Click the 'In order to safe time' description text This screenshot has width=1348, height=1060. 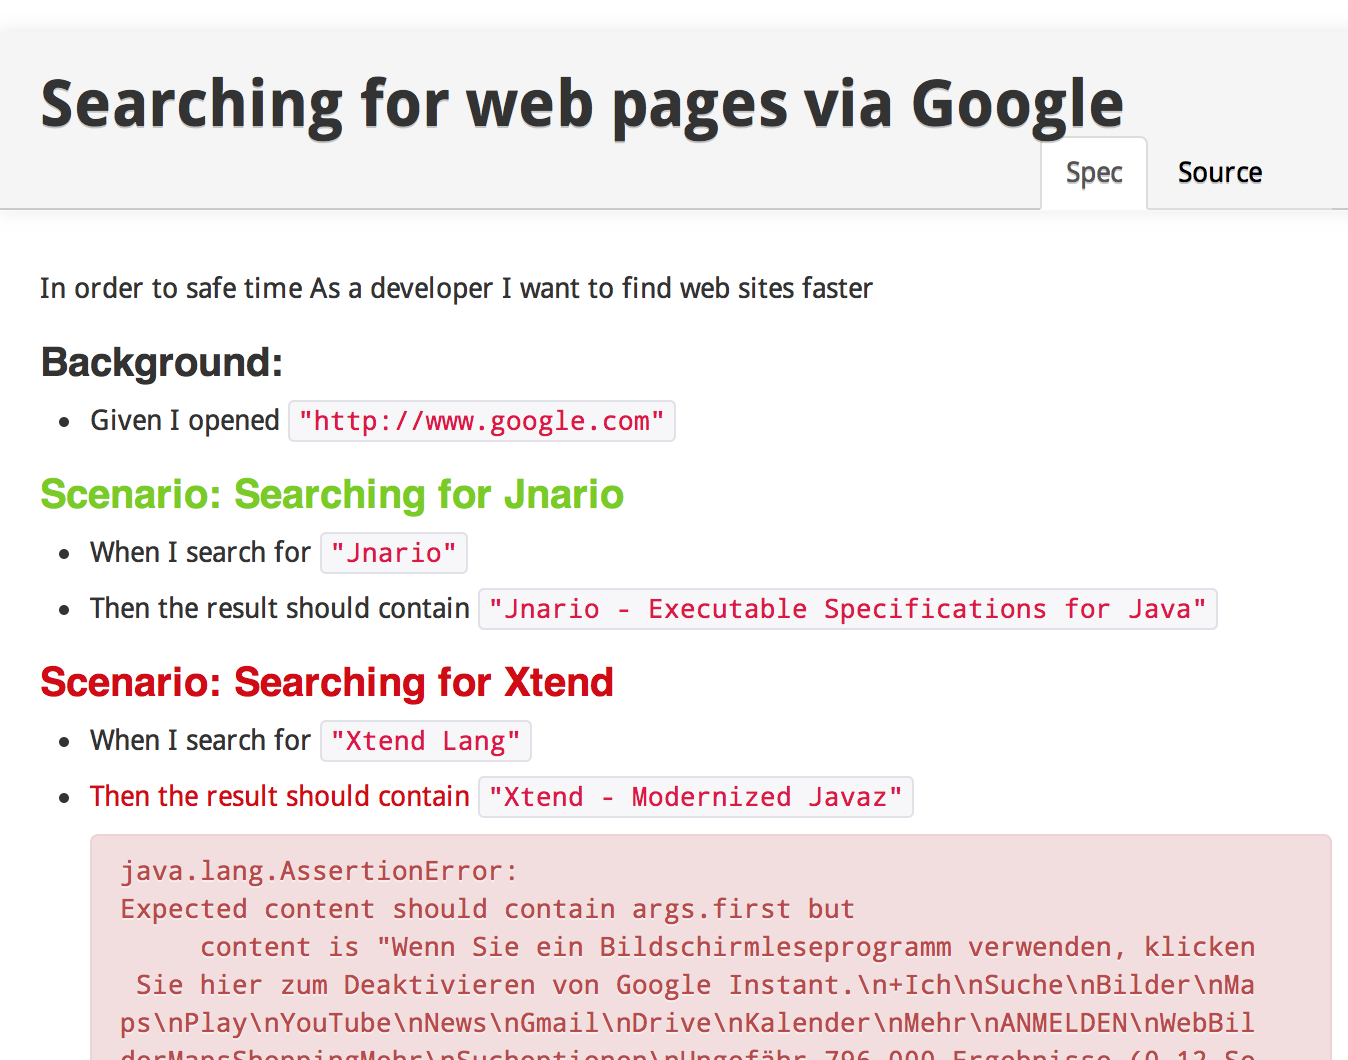[x=456, y=289]
